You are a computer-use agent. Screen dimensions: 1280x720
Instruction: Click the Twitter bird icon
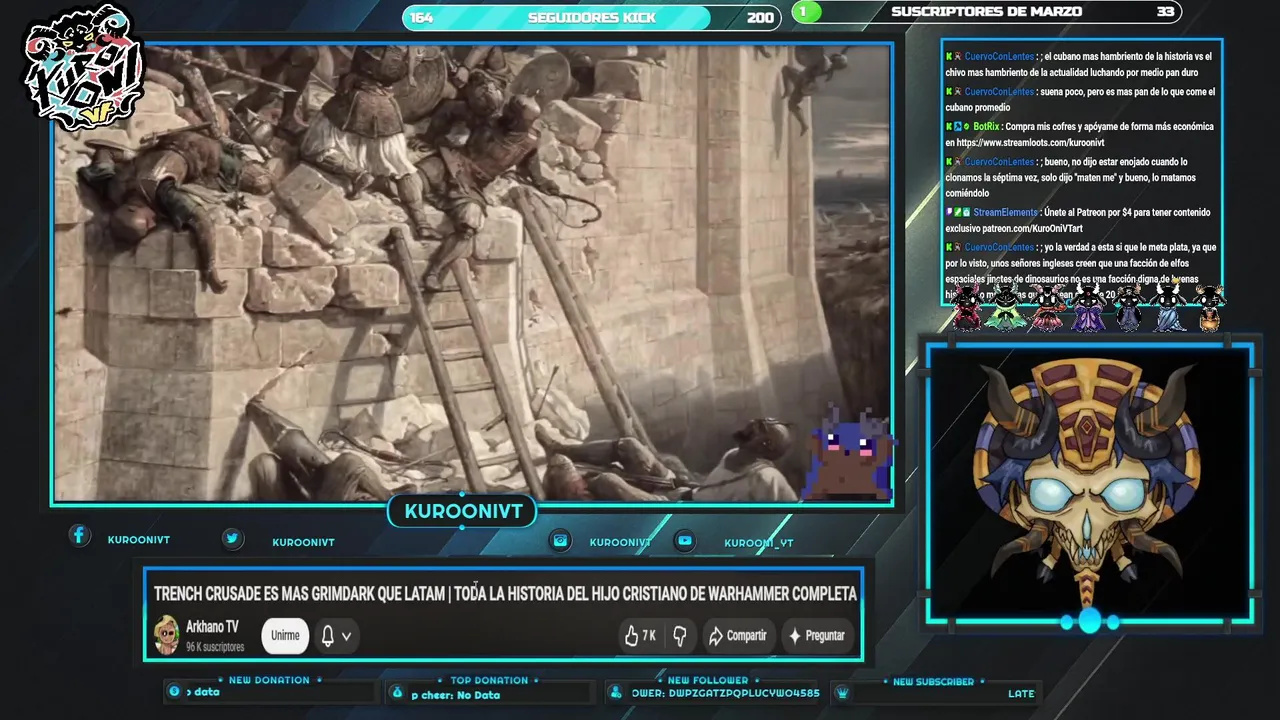click(232, 539)
